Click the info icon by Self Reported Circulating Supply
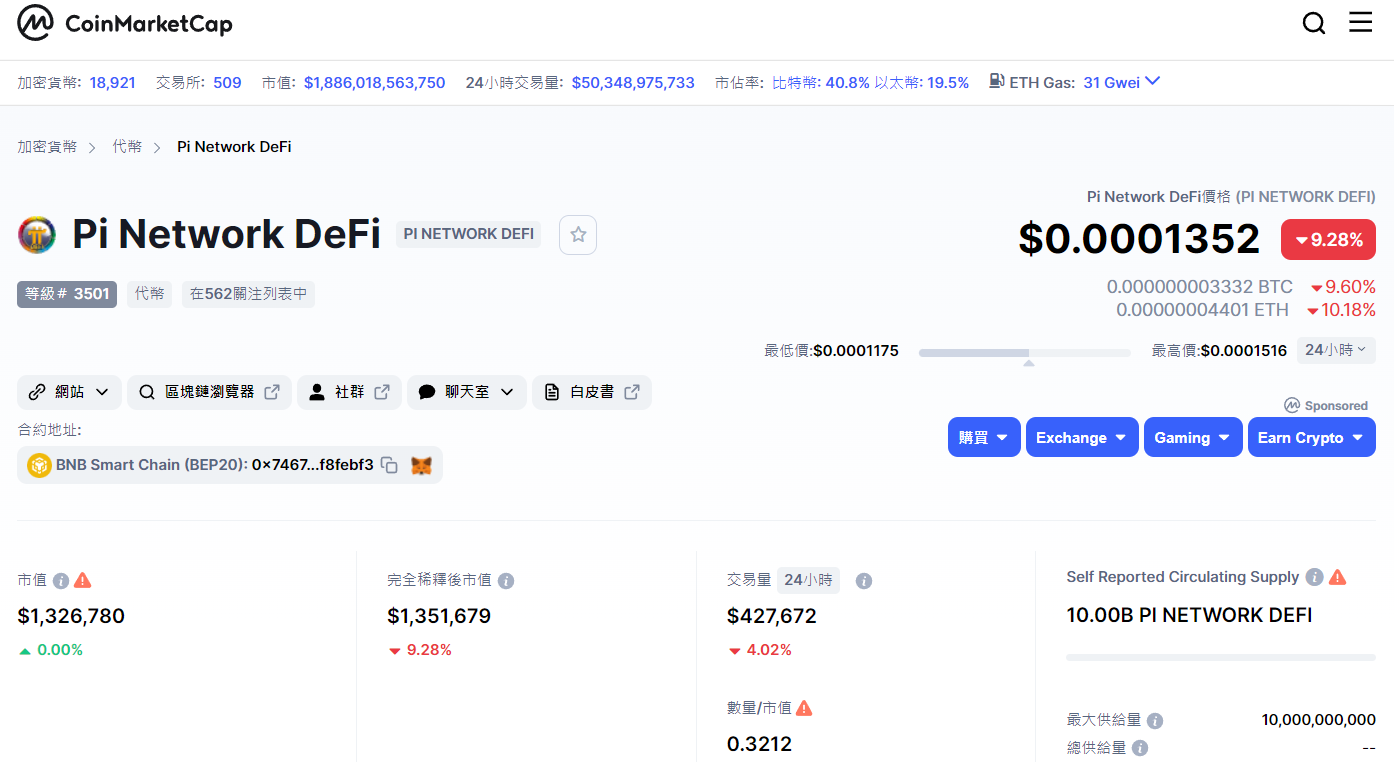The height and width of the screenshot is (762, 1394). pos(1315,577)
